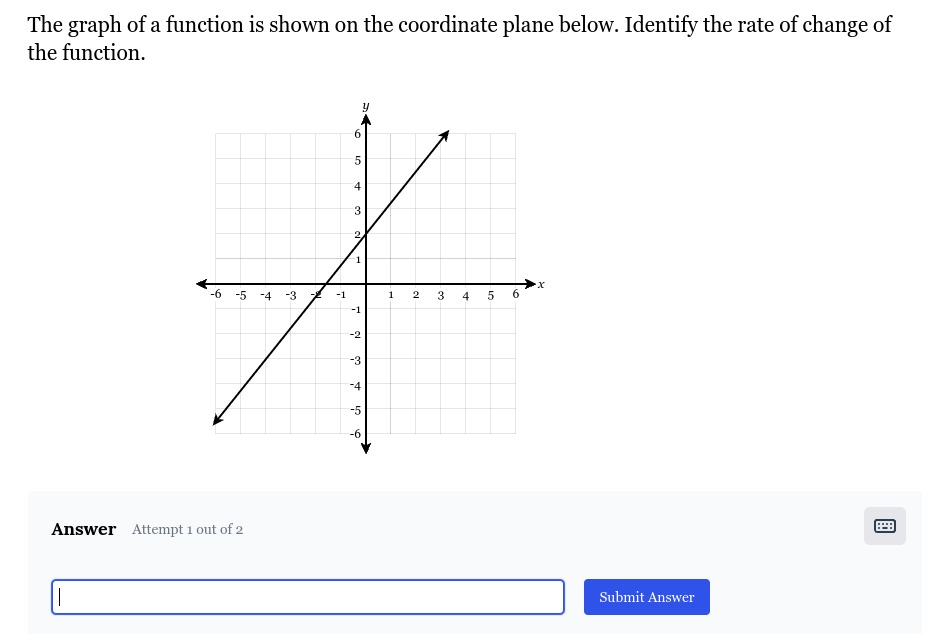Click the line's lower-left arrowhead
The image size is (929, 634).
point(218,419)
